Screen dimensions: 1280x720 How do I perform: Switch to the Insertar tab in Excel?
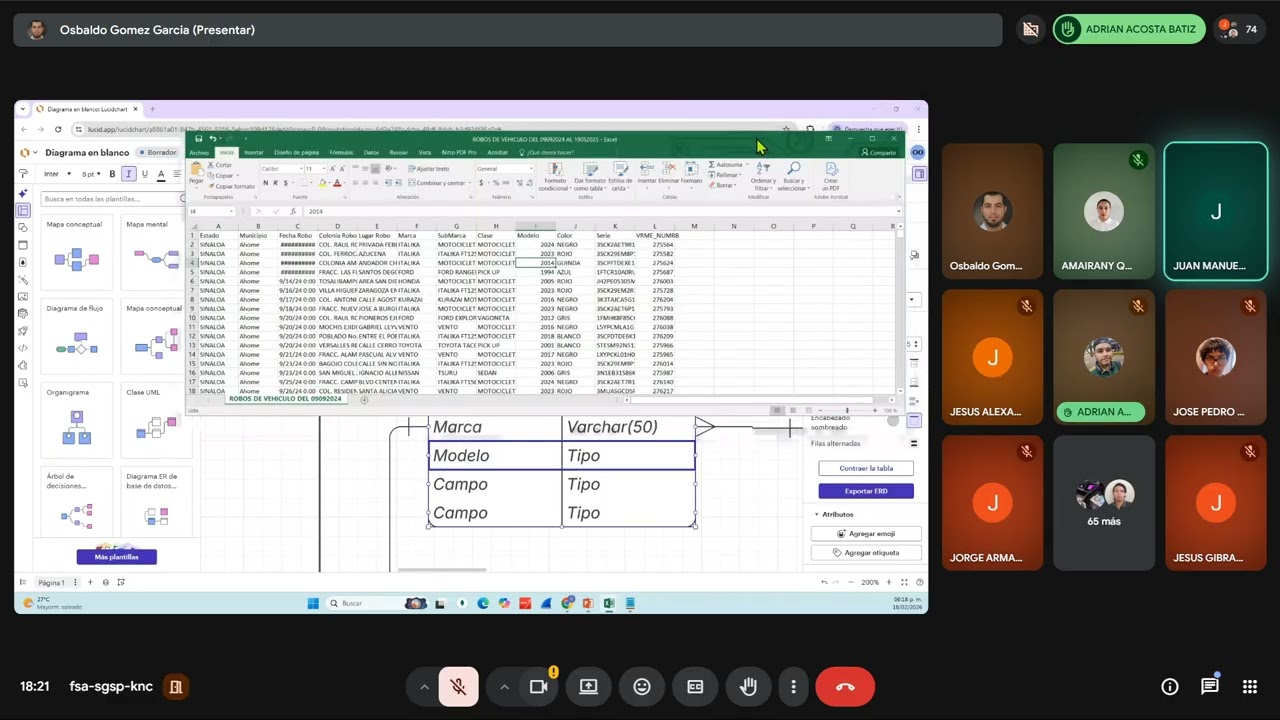pyautogui.click(x=254, y=153)
